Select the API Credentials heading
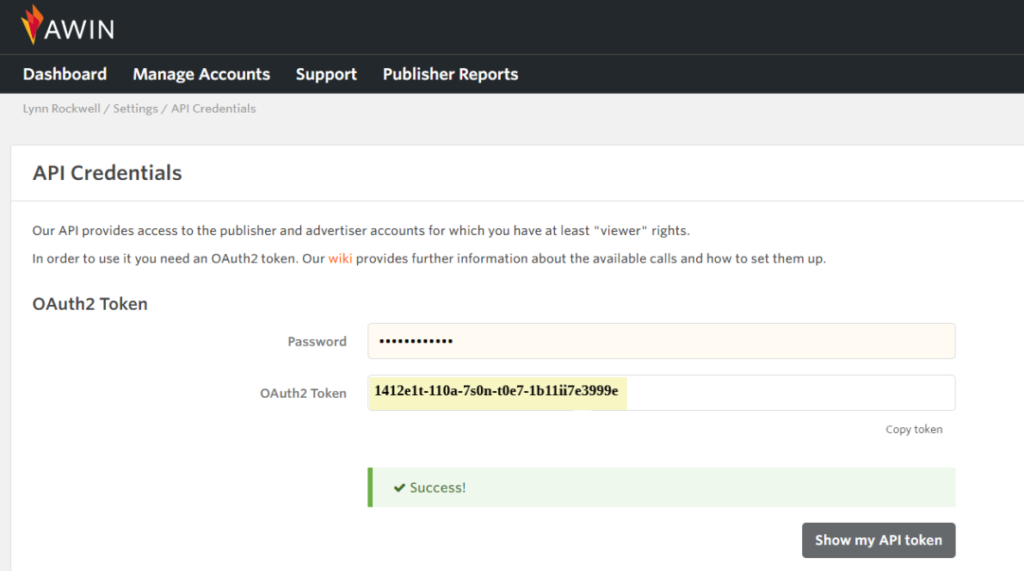 [107, 173]
